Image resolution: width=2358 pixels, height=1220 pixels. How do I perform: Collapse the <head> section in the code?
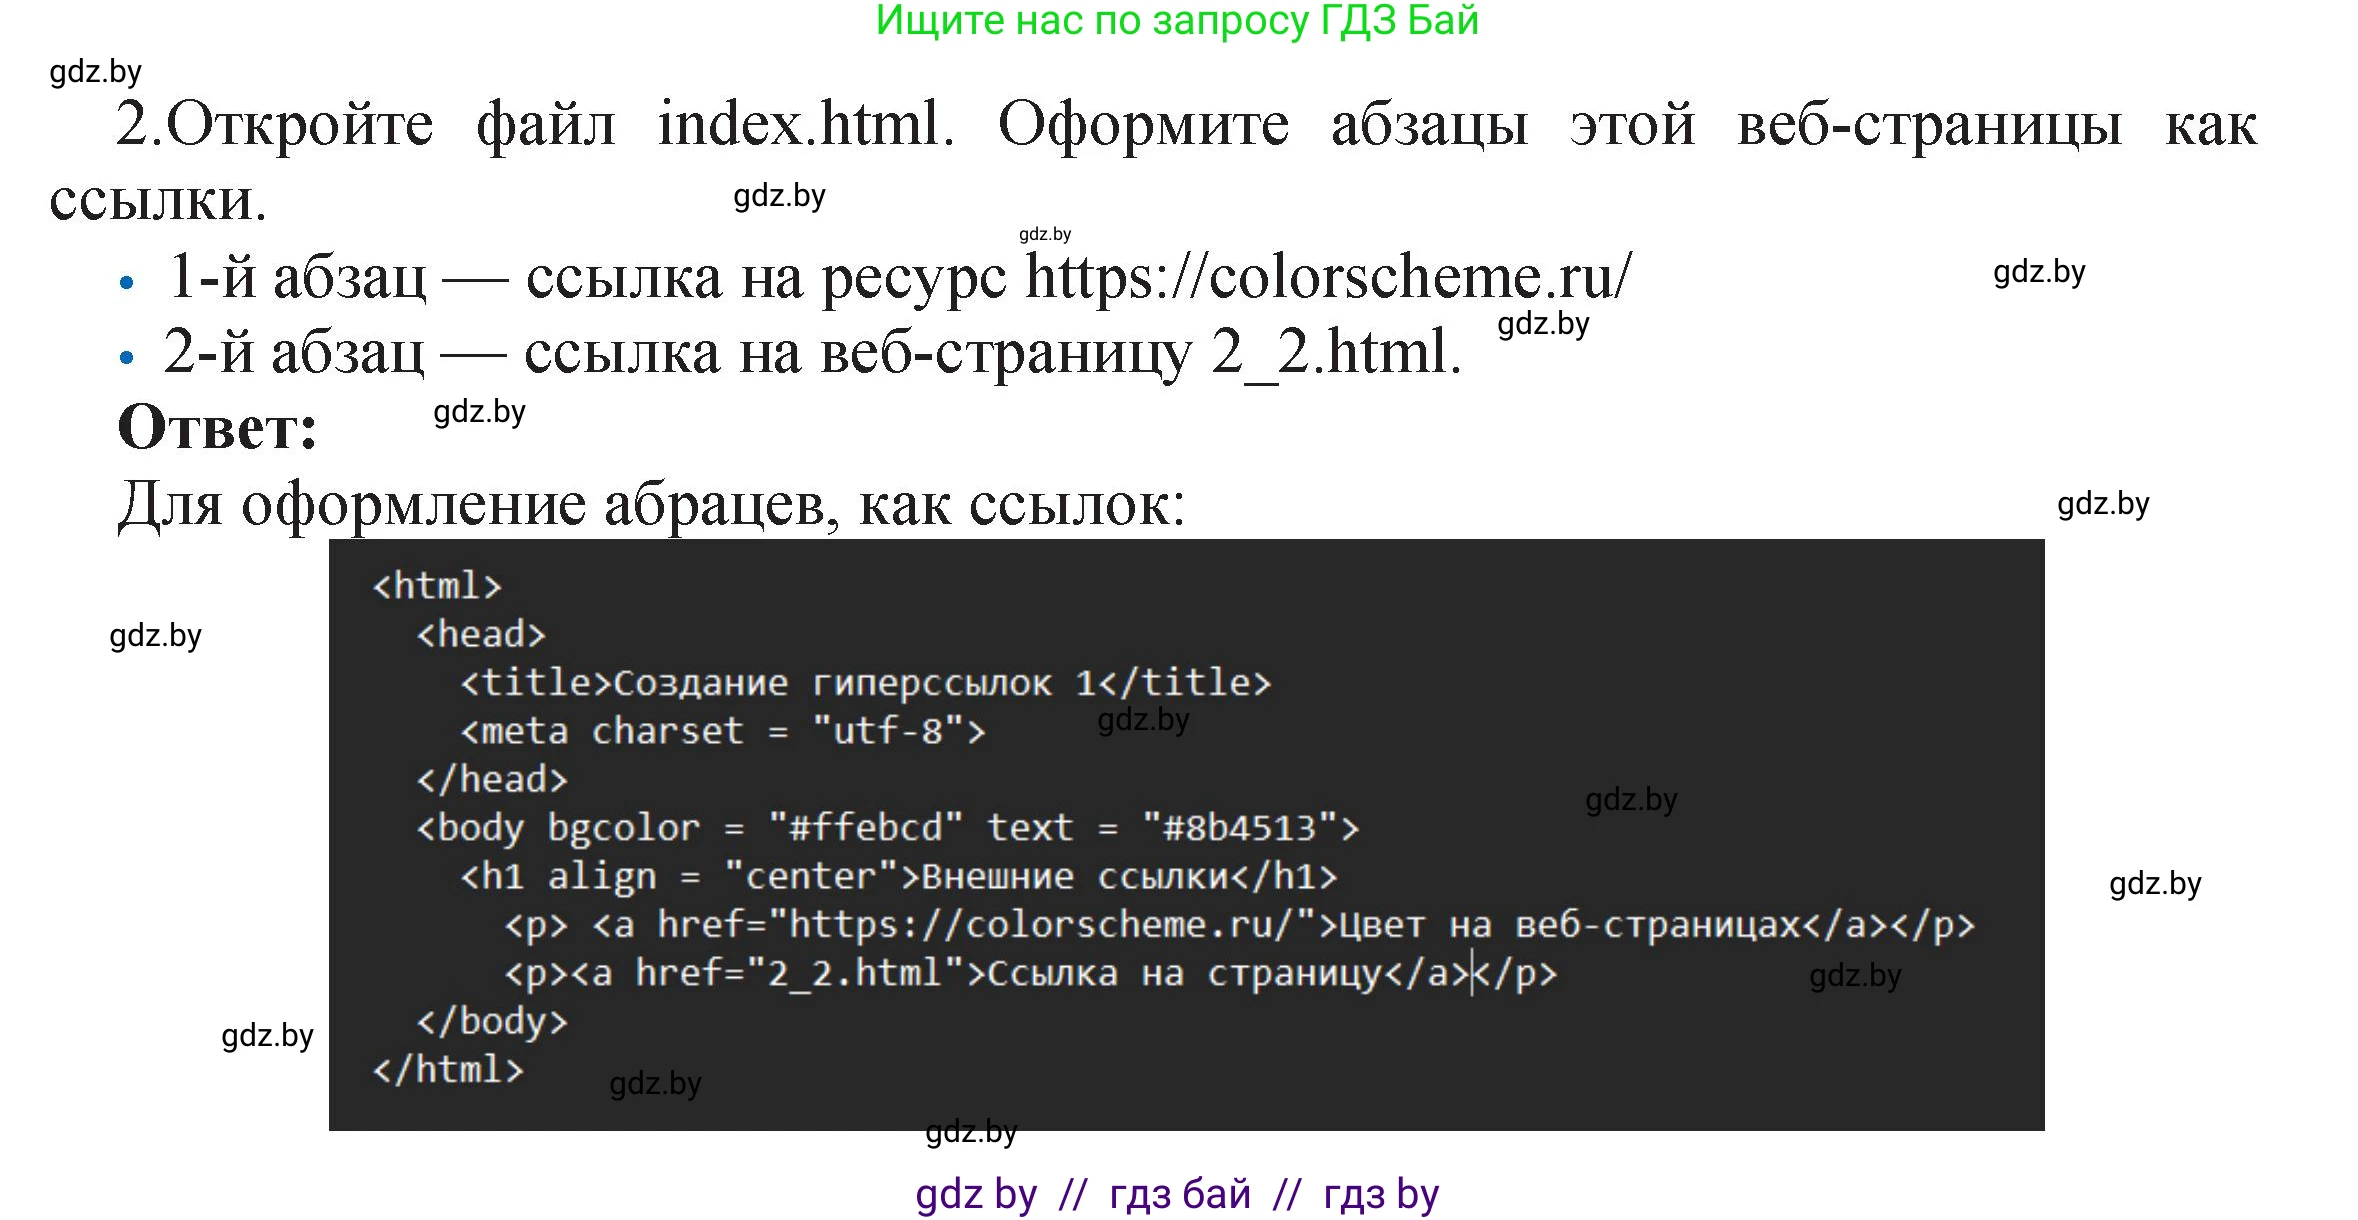click(483, 634)
